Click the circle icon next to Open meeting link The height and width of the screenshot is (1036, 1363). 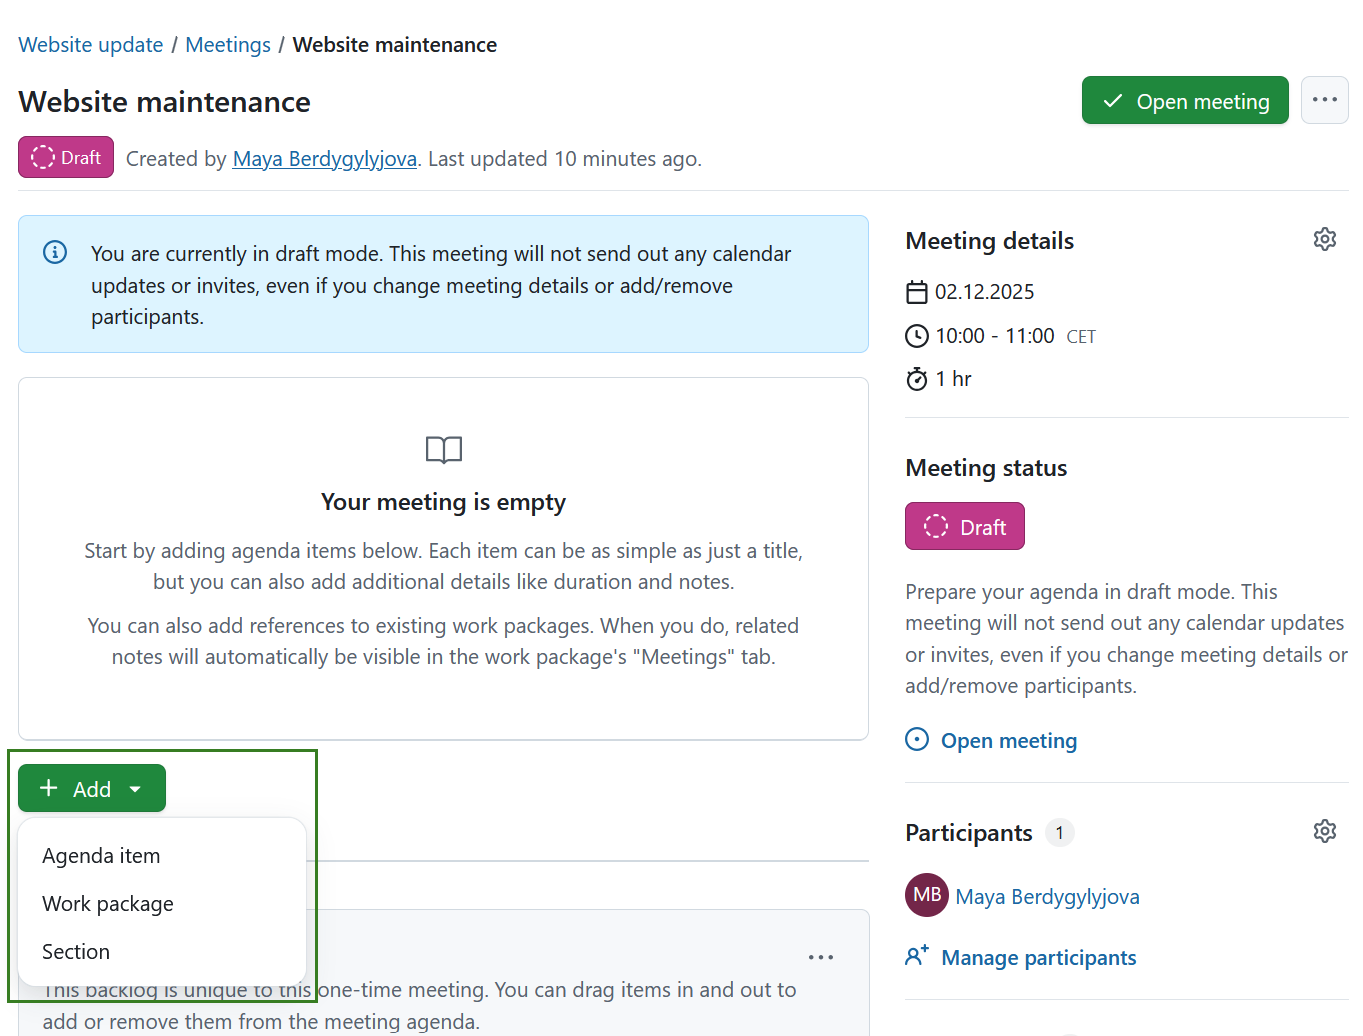[917, 740]
